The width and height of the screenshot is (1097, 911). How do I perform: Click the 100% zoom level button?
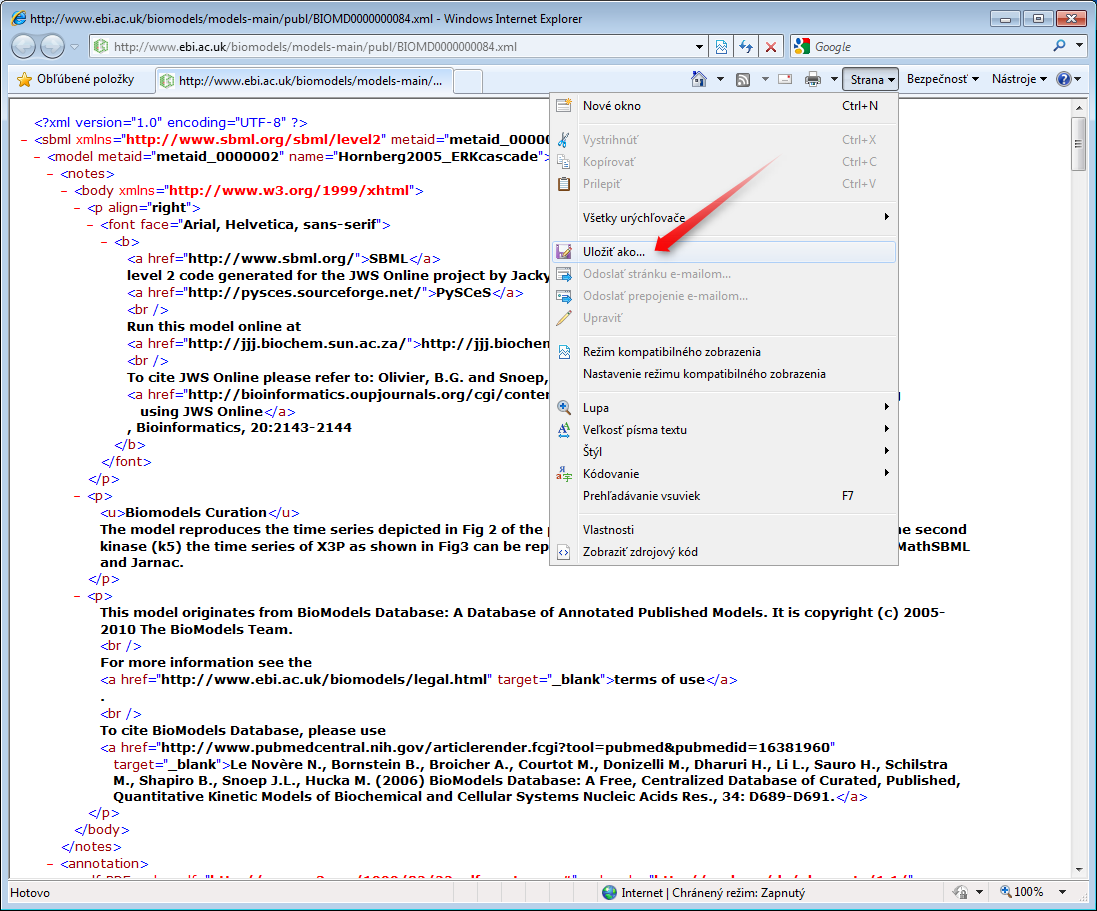(x=1021, y=892)
